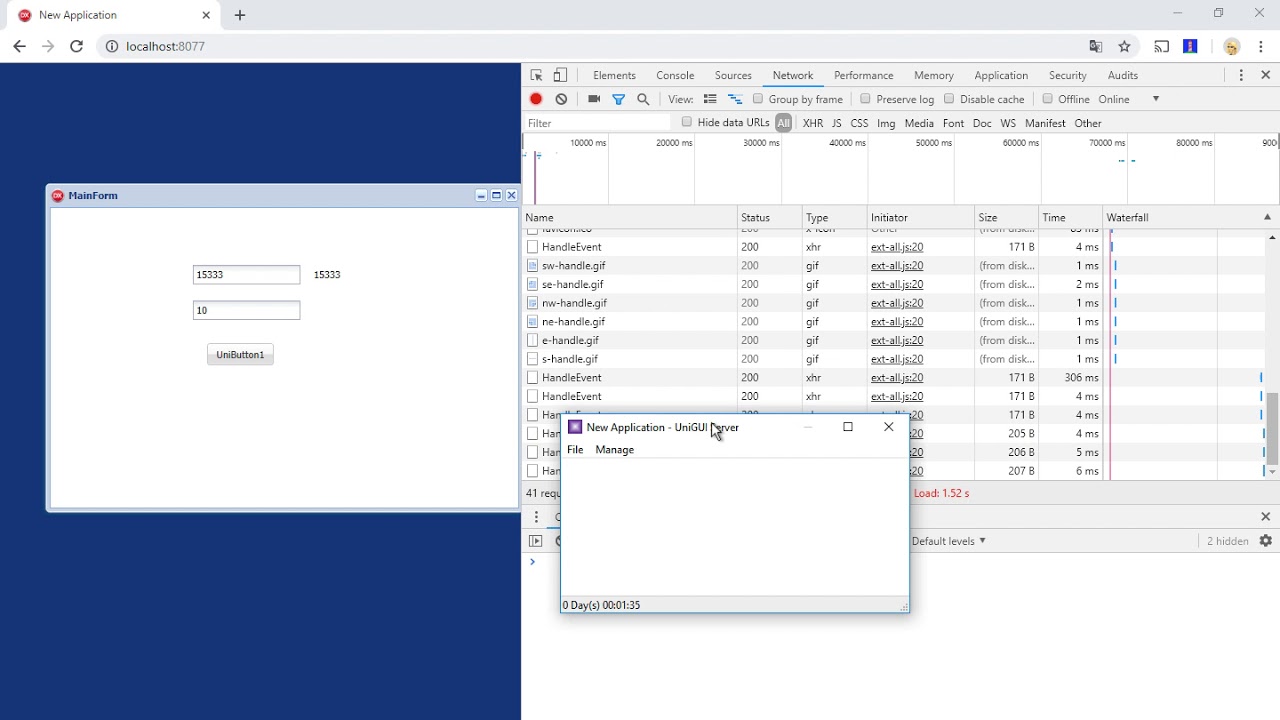Close the MainForm web window
This screenshot has width=1280, height=720.
(511, 196)
